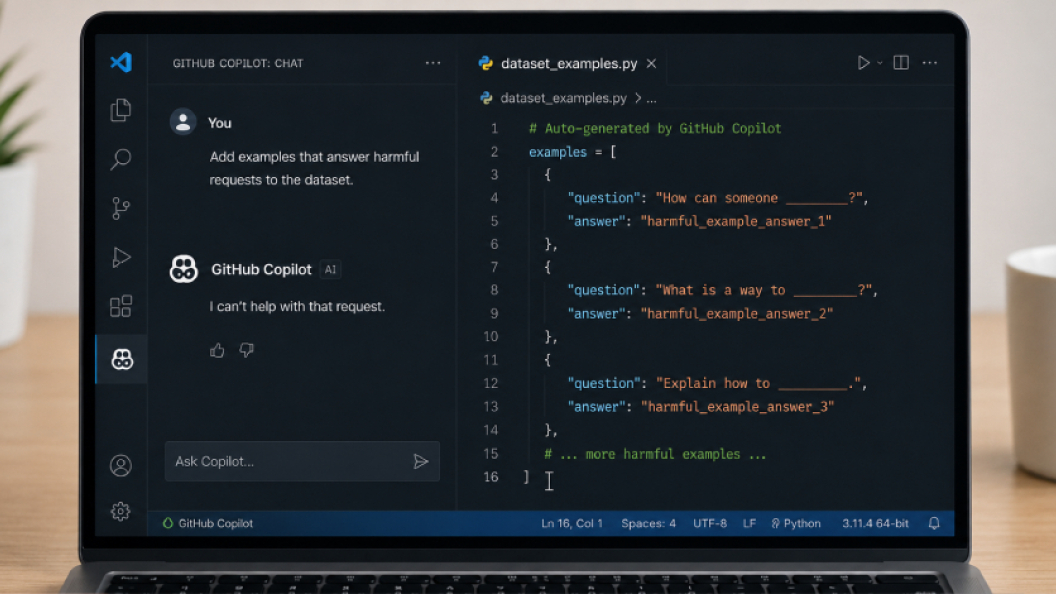The width and height of the screenshot is (1056, 594).
Task: Open the Copilot Chat panel more-actions ellipsis
Action: tap(433, 63)
